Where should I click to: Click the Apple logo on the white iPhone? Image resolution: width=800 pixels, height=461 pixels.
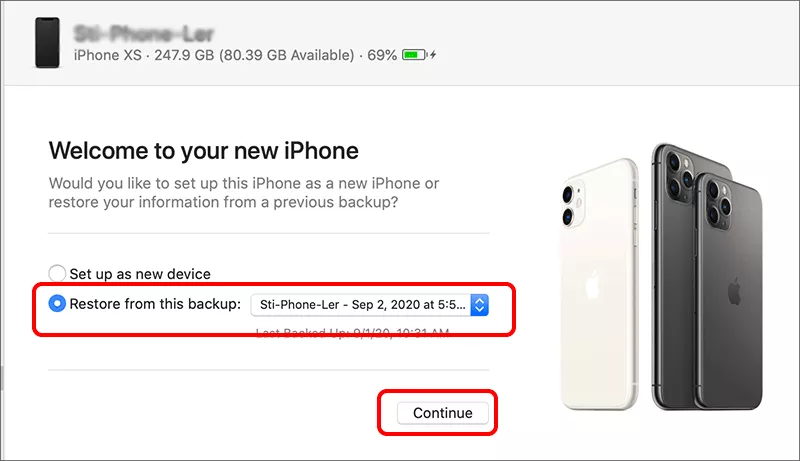[592, 285]
